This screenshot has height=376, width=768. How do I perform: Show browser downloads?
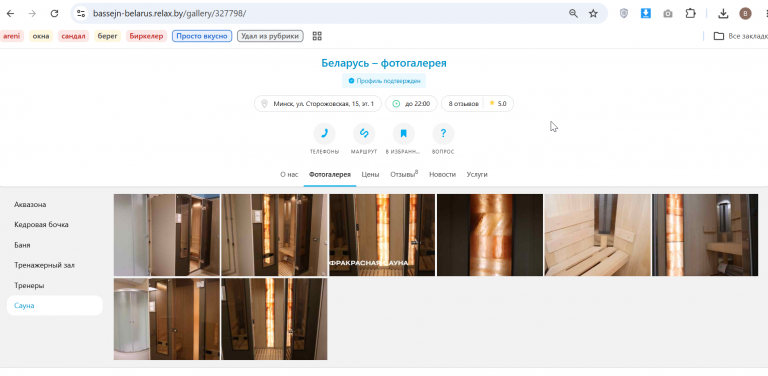click(723, 14)
